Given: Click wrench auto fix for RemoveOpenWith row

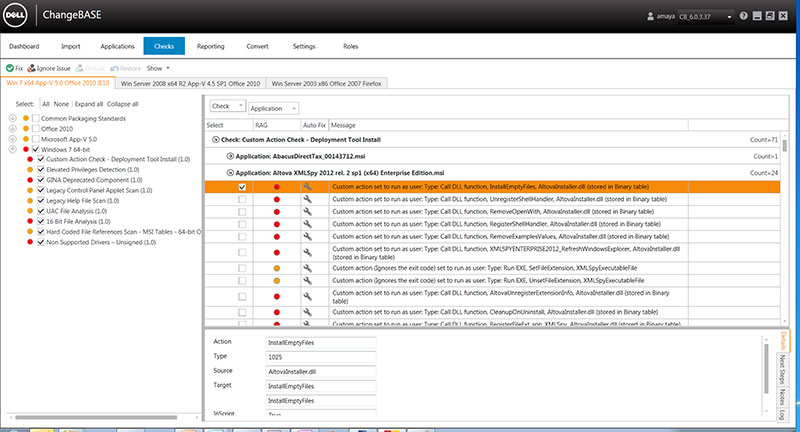Looking at the screenshot, I should click(x=308, y=211).
